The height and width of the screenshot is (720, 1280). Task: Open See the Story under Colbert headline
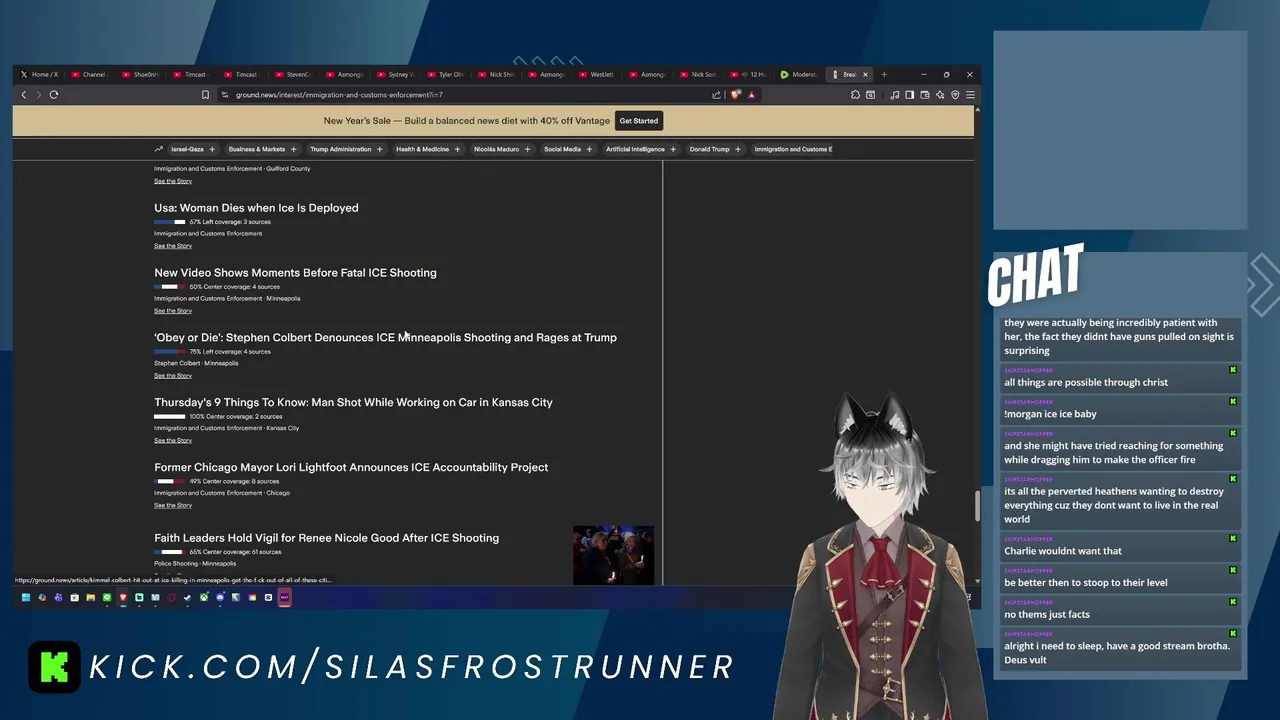[x=173, y=376]
